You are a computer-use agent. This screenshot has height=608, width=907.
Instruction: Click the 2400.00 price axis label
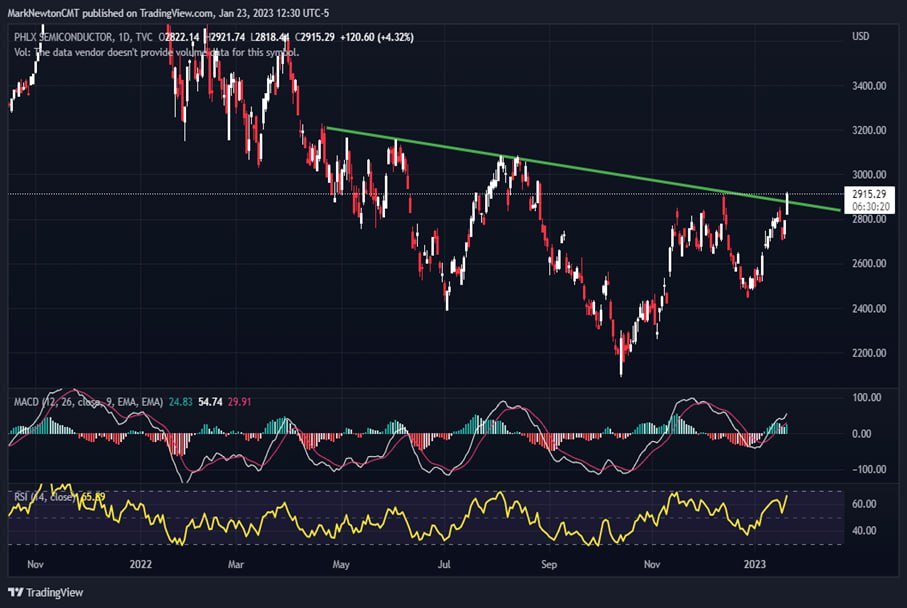(x=869, y=308)
